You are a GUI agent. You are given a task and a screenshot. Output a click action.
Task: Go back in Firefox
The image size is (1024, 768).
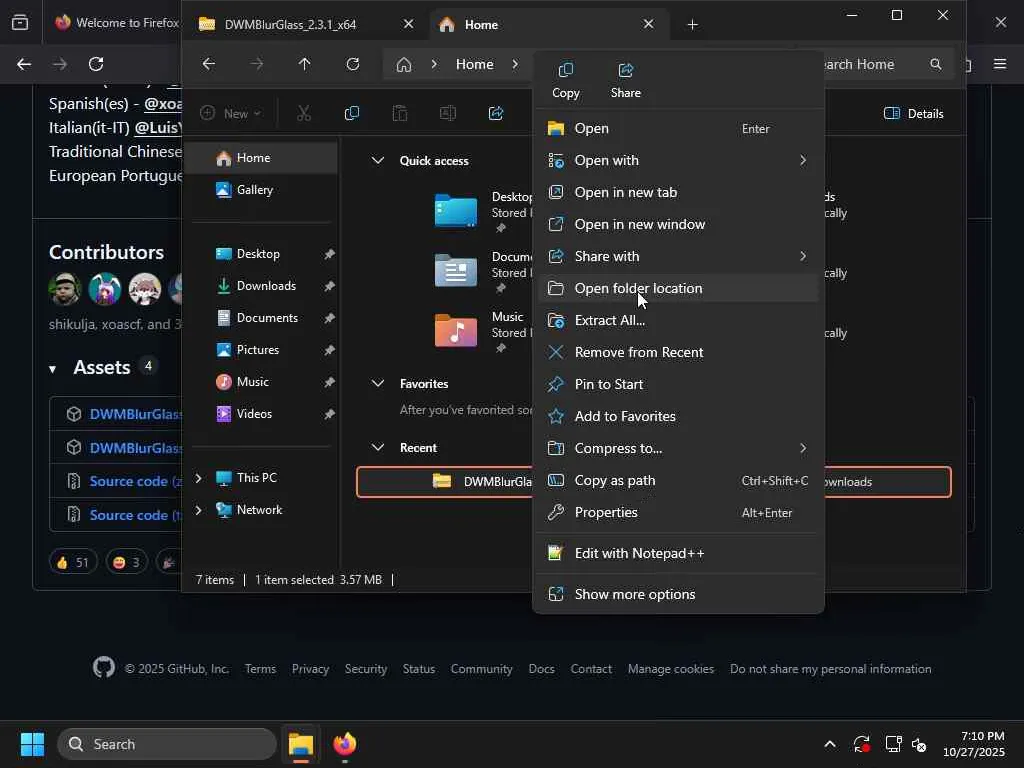pos(24,64)
